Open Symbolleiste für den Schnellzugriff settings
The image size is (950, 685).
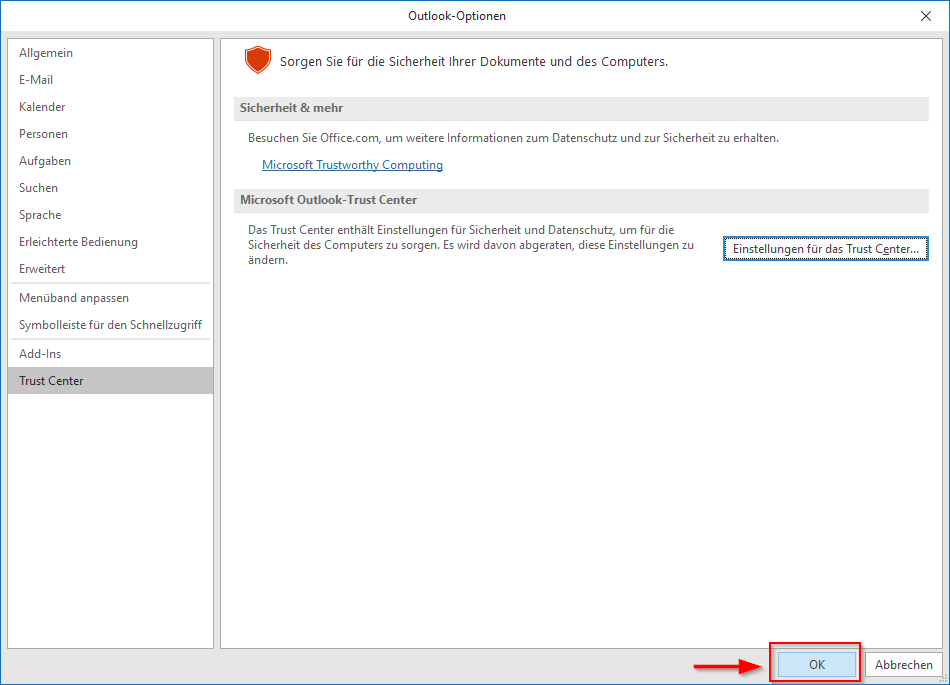(110, 325)
